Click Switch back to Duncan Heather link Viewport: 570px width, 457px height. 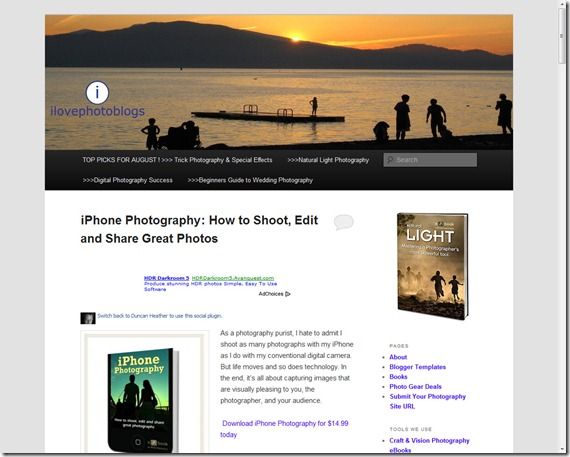coord(160,316)
